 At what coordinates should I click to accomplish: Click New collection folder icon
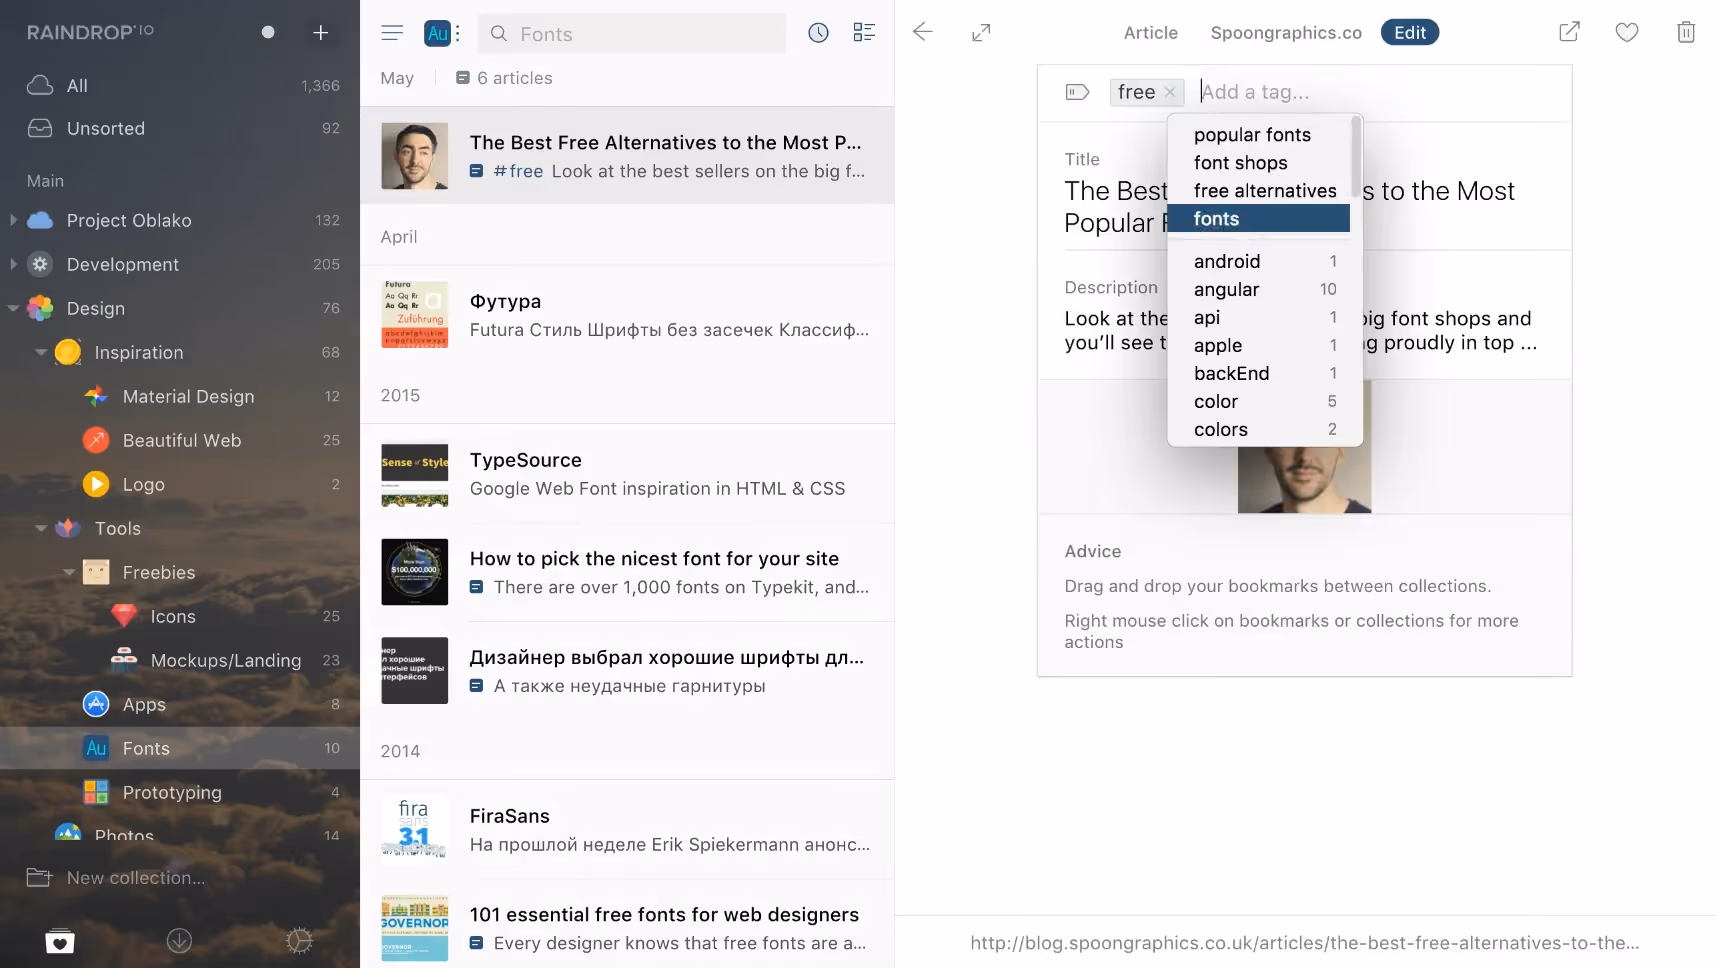click(x=39, y=877)
